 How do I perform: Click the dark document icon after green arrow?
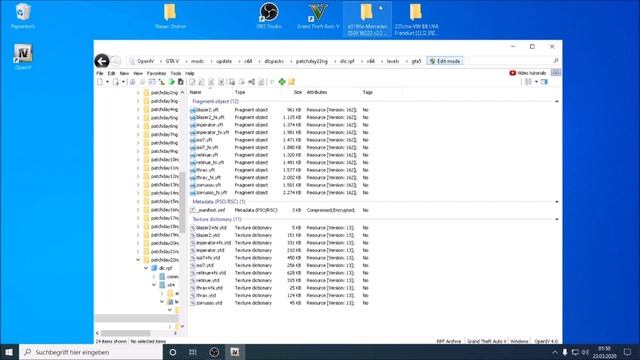click(x=180, y=82)
